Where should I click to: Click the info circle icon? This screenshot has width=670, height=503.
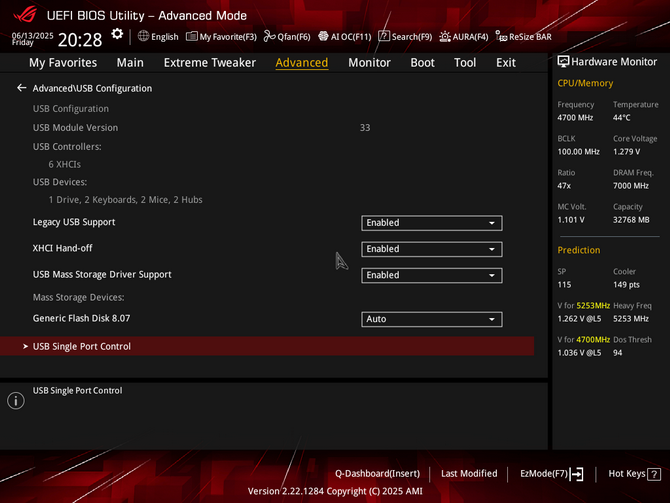pyautogui.click(x=16, y=401)
